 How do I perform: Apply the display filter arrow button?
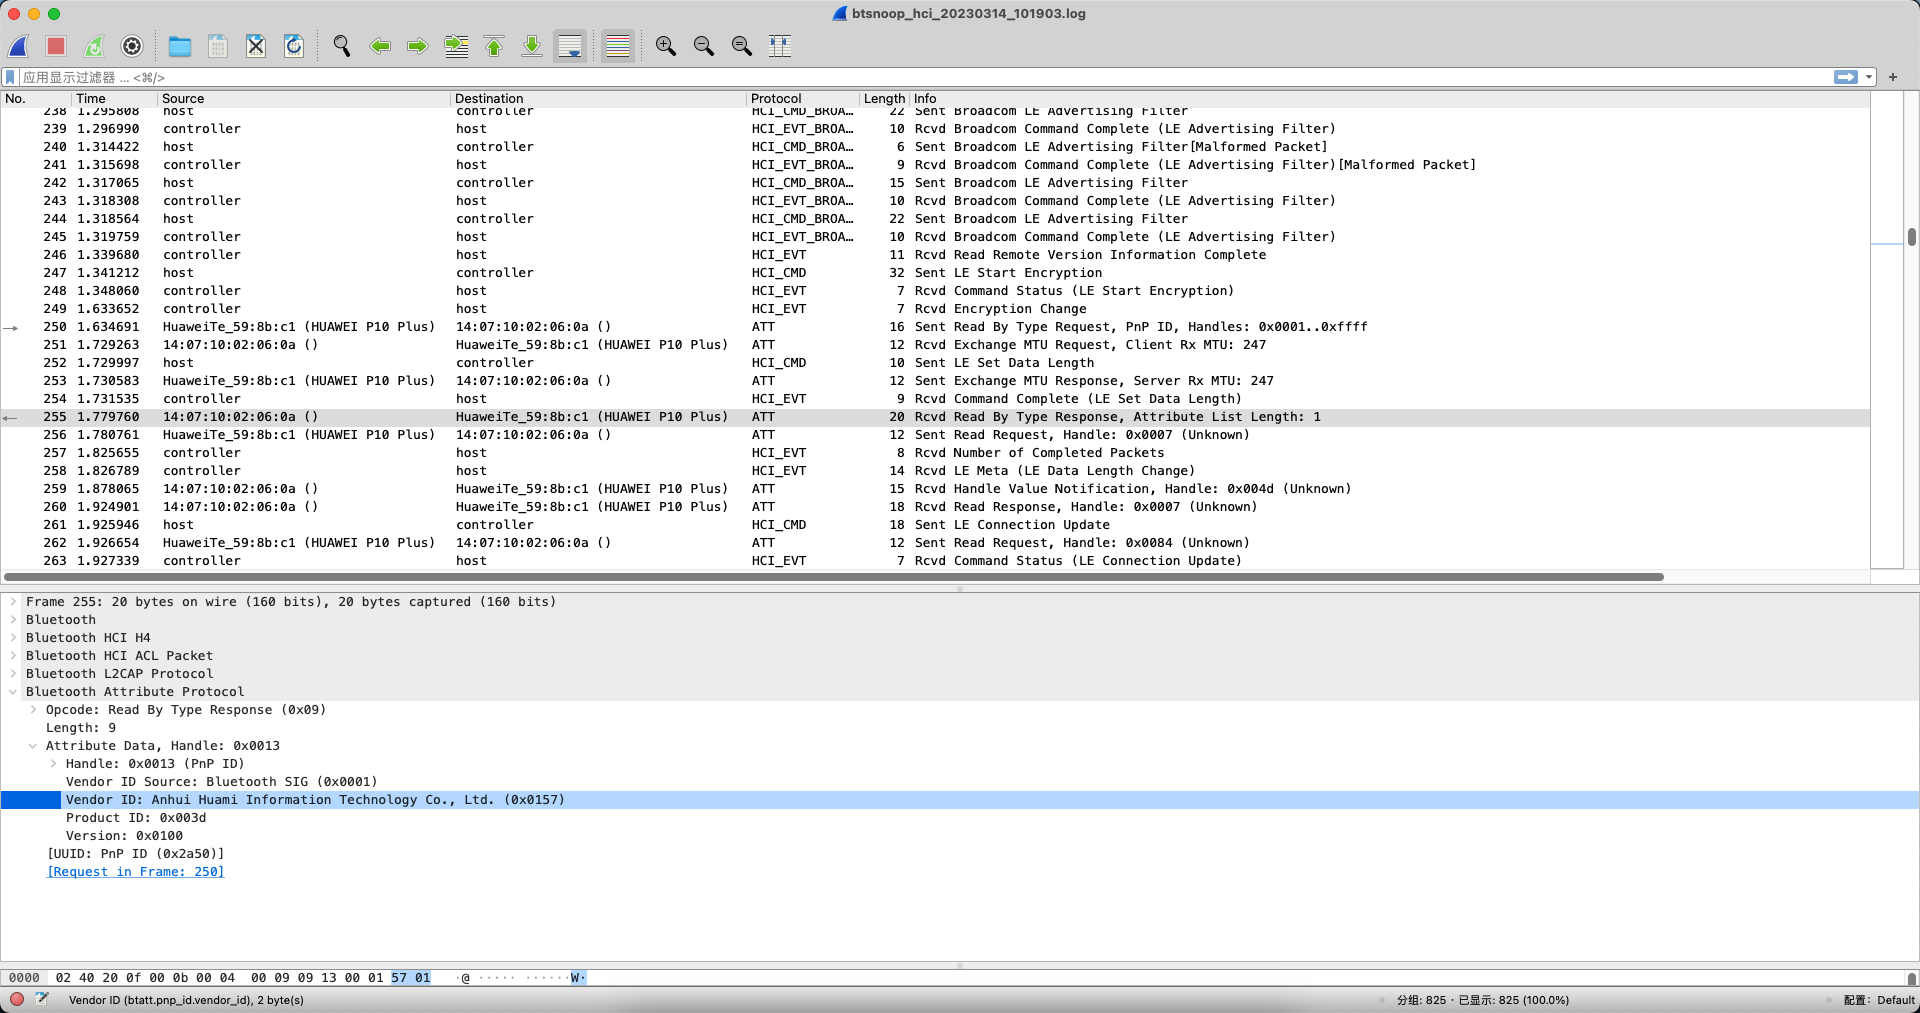[x=1846, y=77]
